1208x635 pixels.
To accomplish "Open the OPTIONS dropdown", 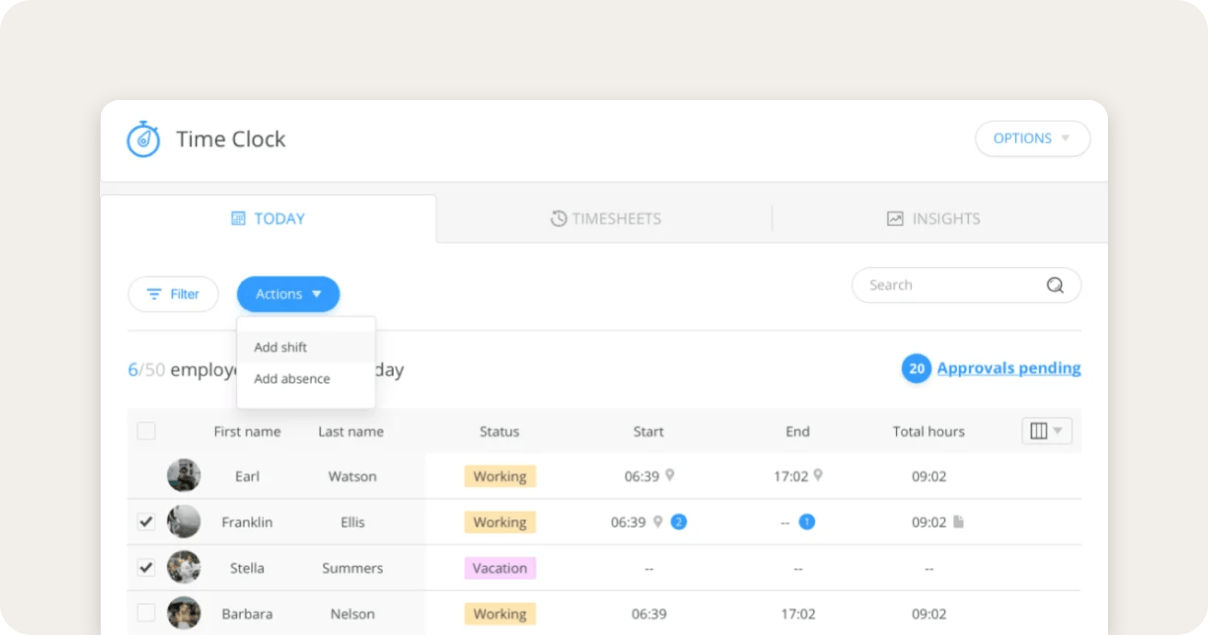I will (x=1032, y=139).
